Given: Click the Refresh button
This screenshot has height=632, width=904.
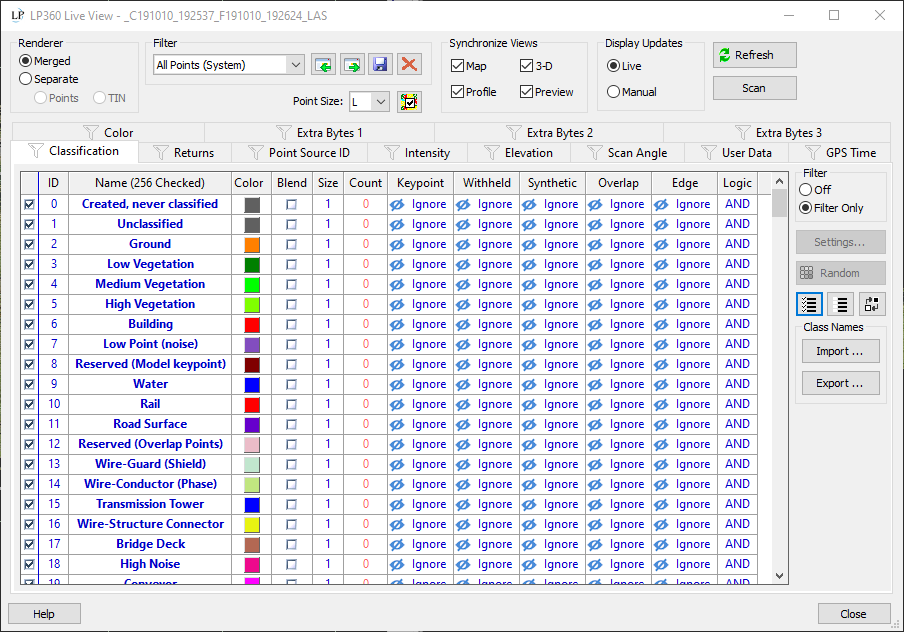Looking at the screenshot, I should 755,55.
